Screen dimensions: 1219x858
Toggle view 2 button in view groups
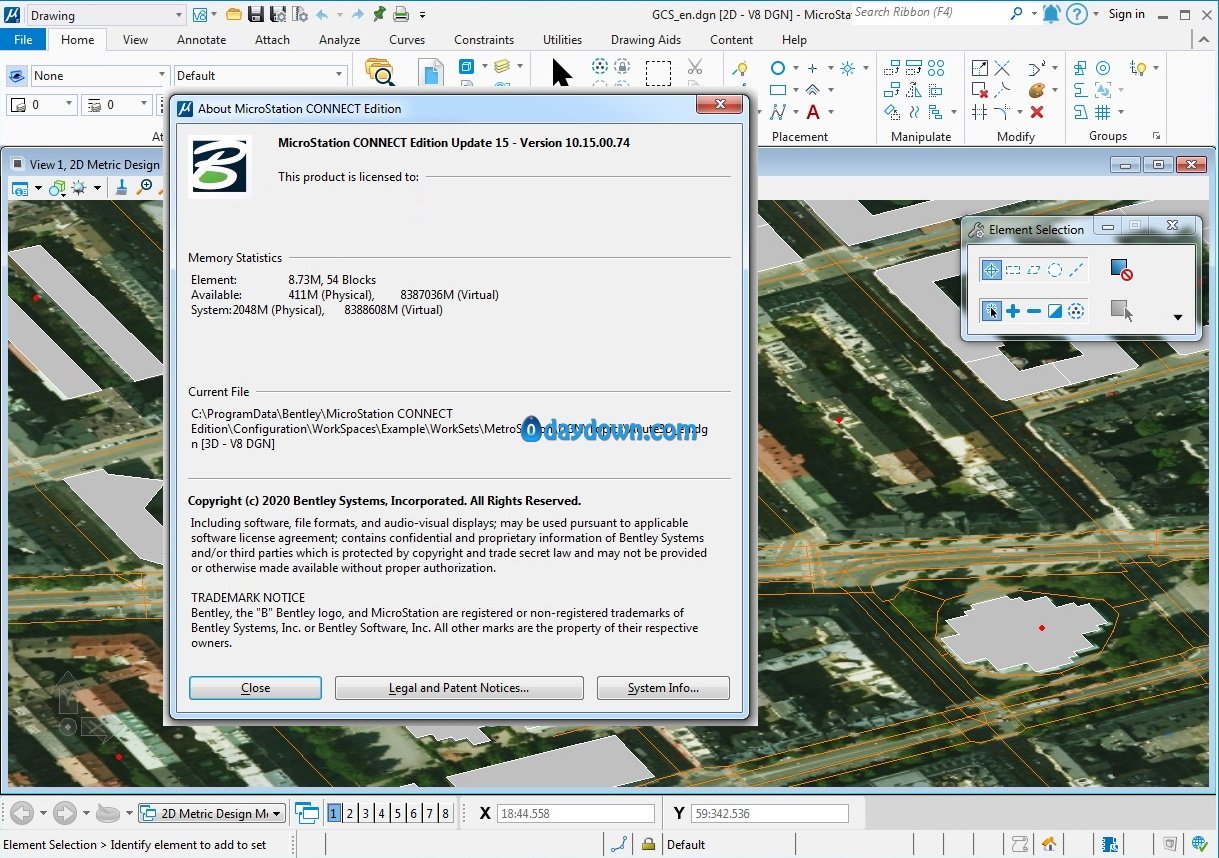coord(351,813)
